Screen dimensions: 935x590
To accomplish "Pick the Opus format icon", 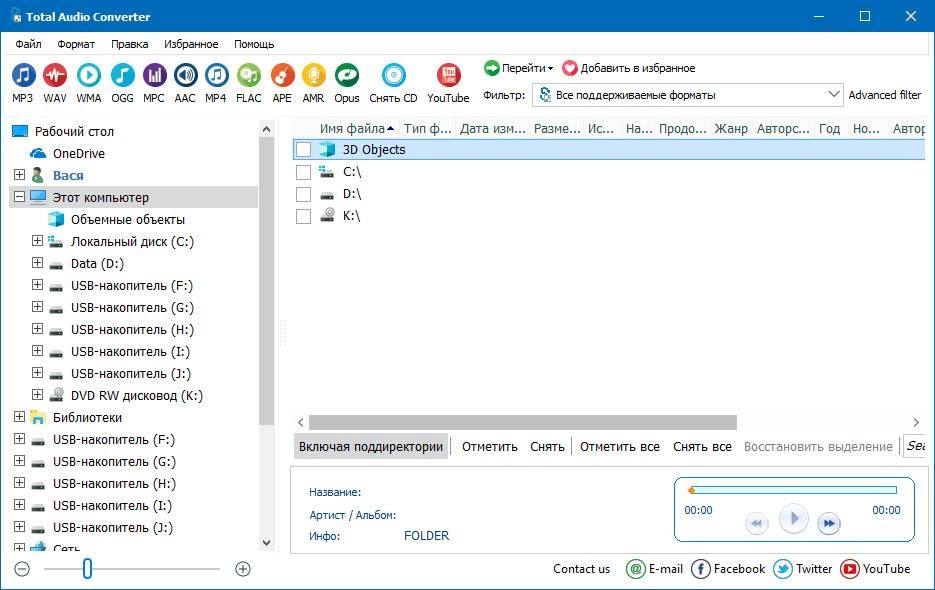I will pyautogui.click(x=346, y=76).
